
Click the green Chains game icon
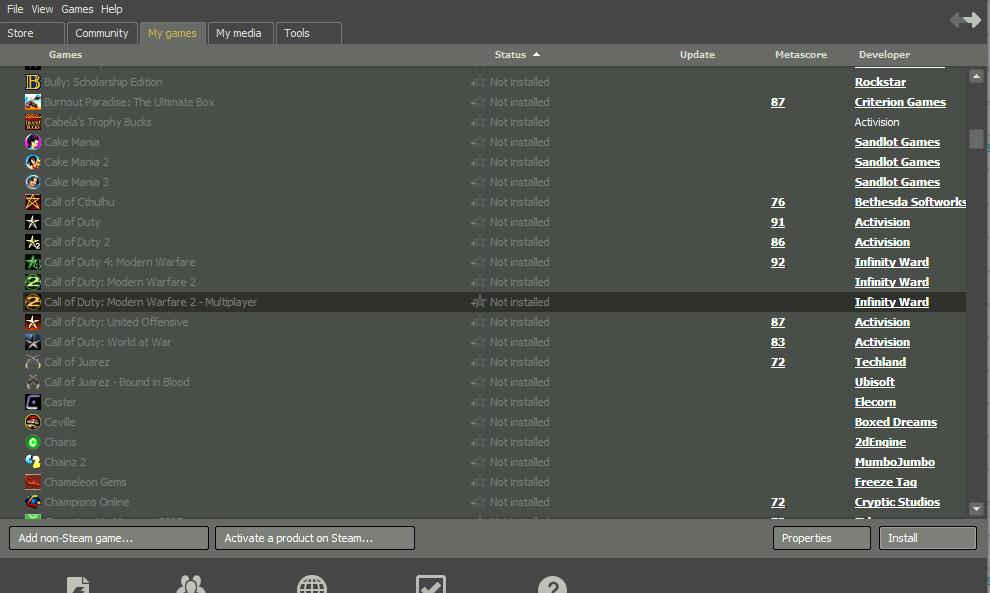click(x=33, y=442)
